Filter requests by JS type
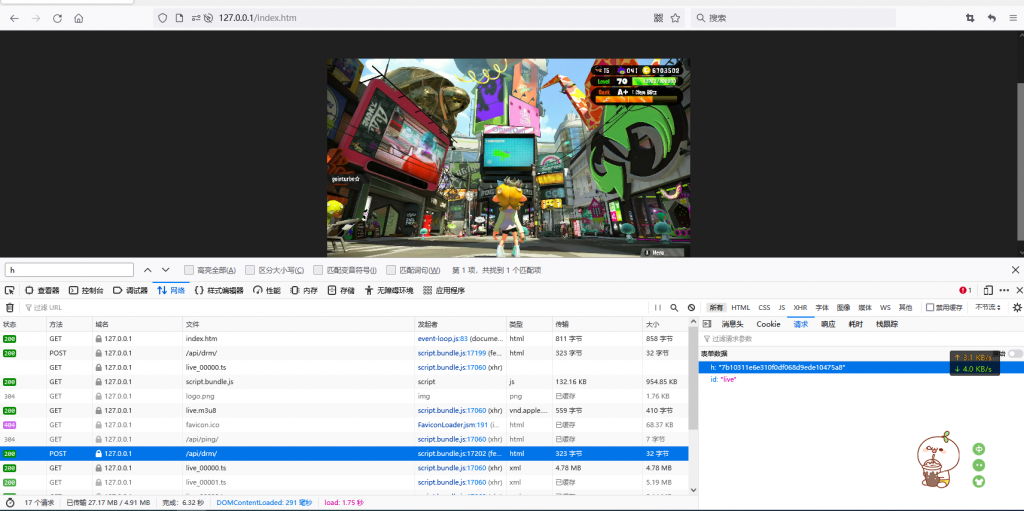This screenshot has width=1024, height=511. [782, 308]
